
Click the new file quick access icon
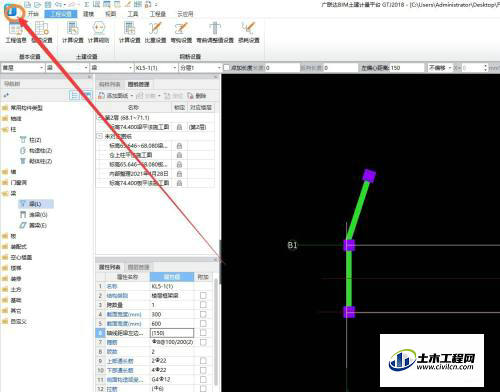pyautogui.click(x=28, y=4)
